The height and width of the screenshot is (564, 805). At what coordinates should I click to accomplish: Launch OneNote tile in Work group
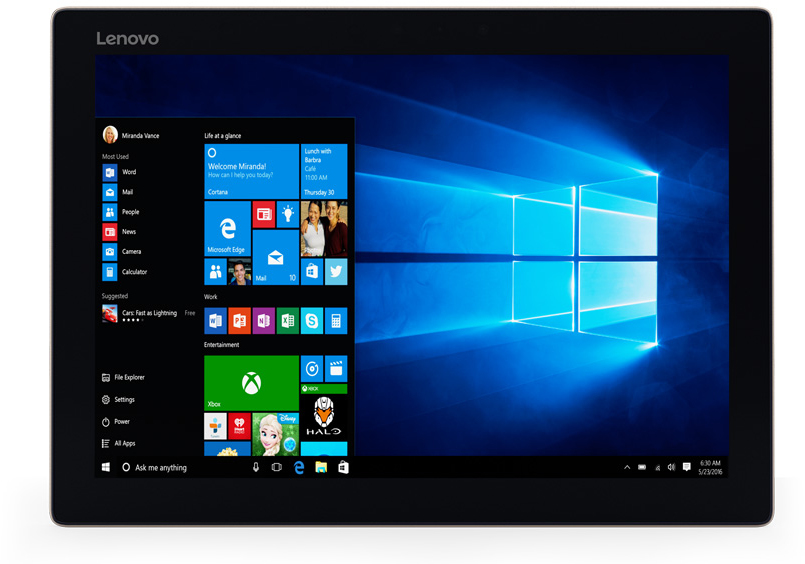click(x=263, y=321)
